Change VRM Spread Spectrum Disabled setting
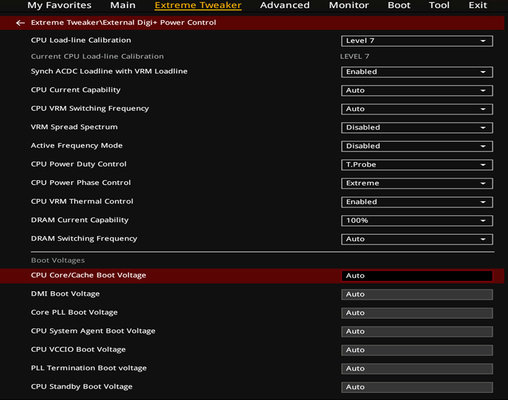The width and height of the screenshot is (508, 400). point(417,128)
